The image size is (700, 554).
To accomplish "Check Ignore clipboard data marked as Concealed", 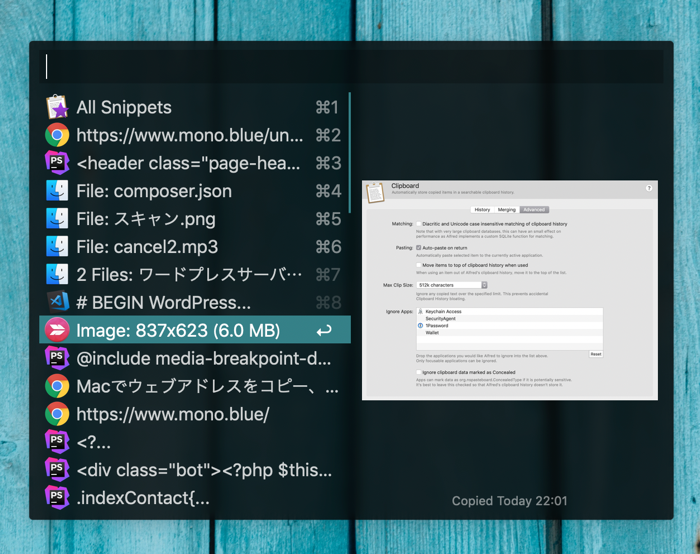I will [x=418, y=371].
